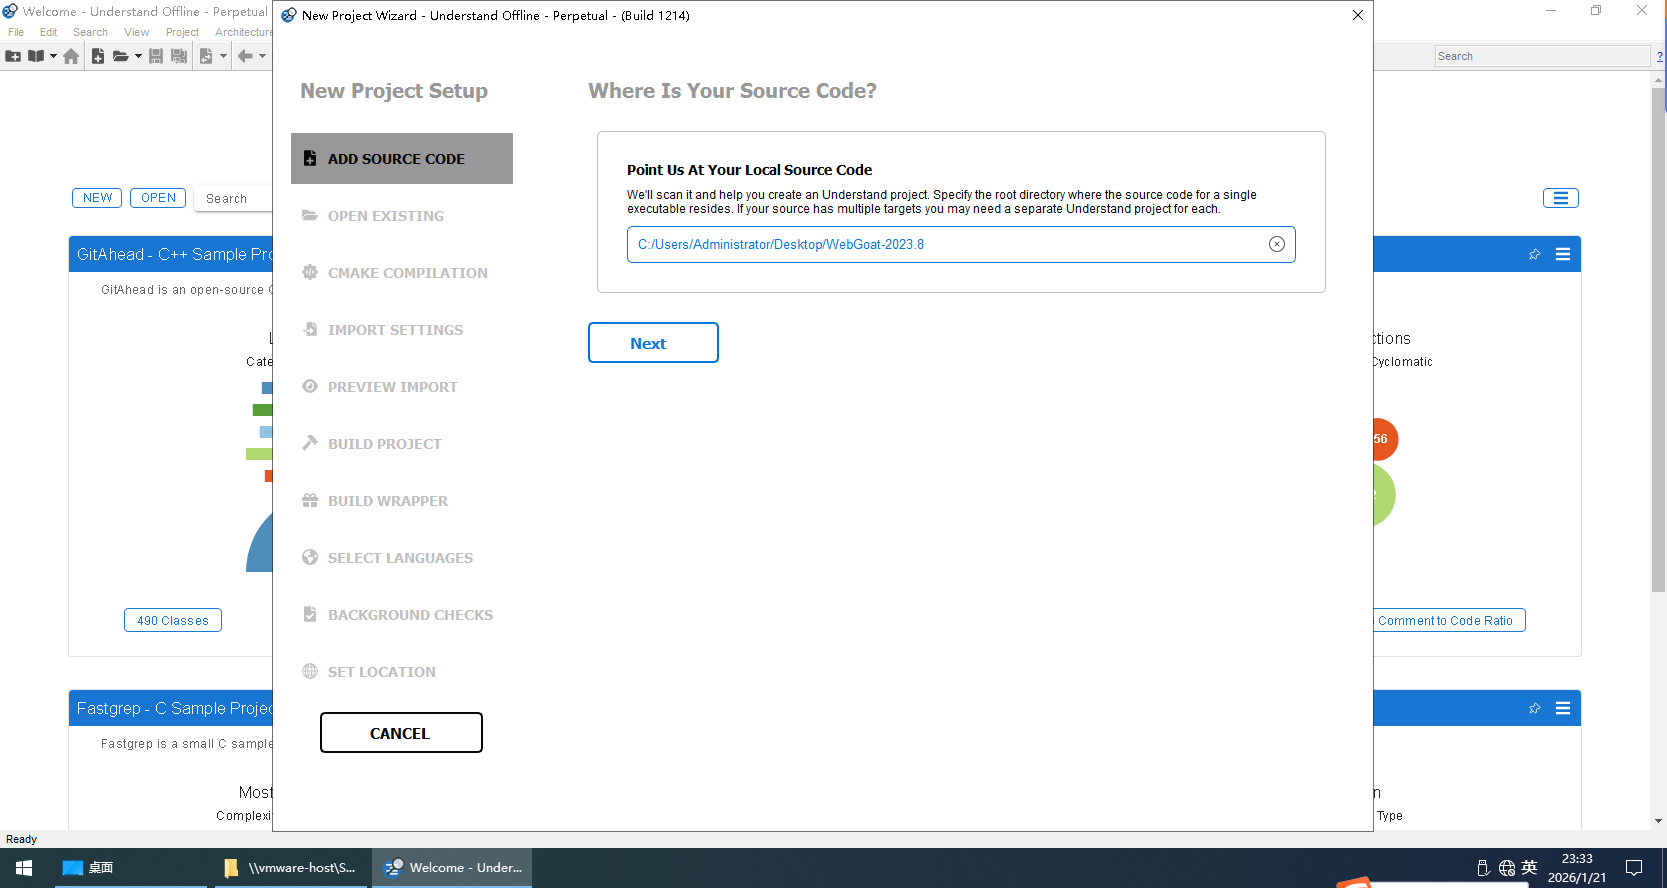Open the File menu

coord(16,32)
